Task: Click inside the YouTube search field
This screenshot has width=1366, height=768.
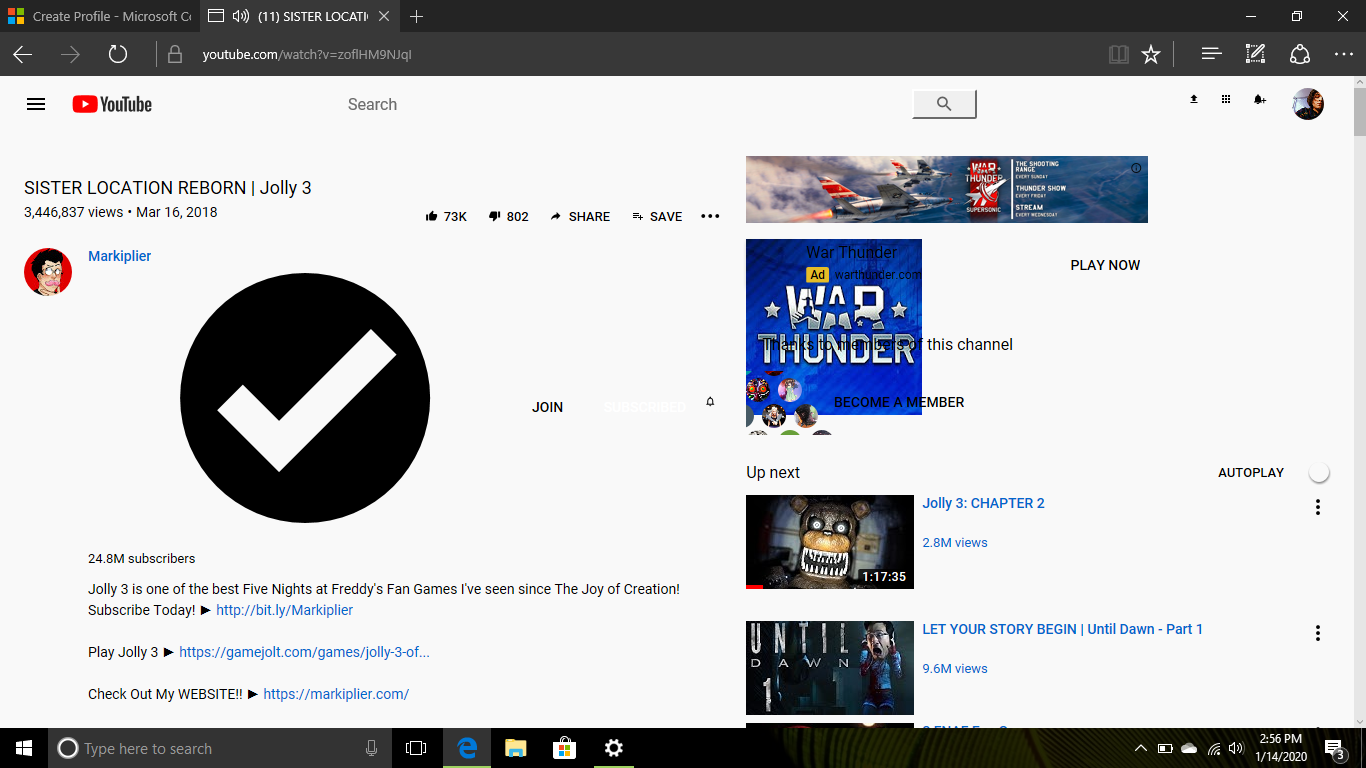Action: (x=625, y=104)
